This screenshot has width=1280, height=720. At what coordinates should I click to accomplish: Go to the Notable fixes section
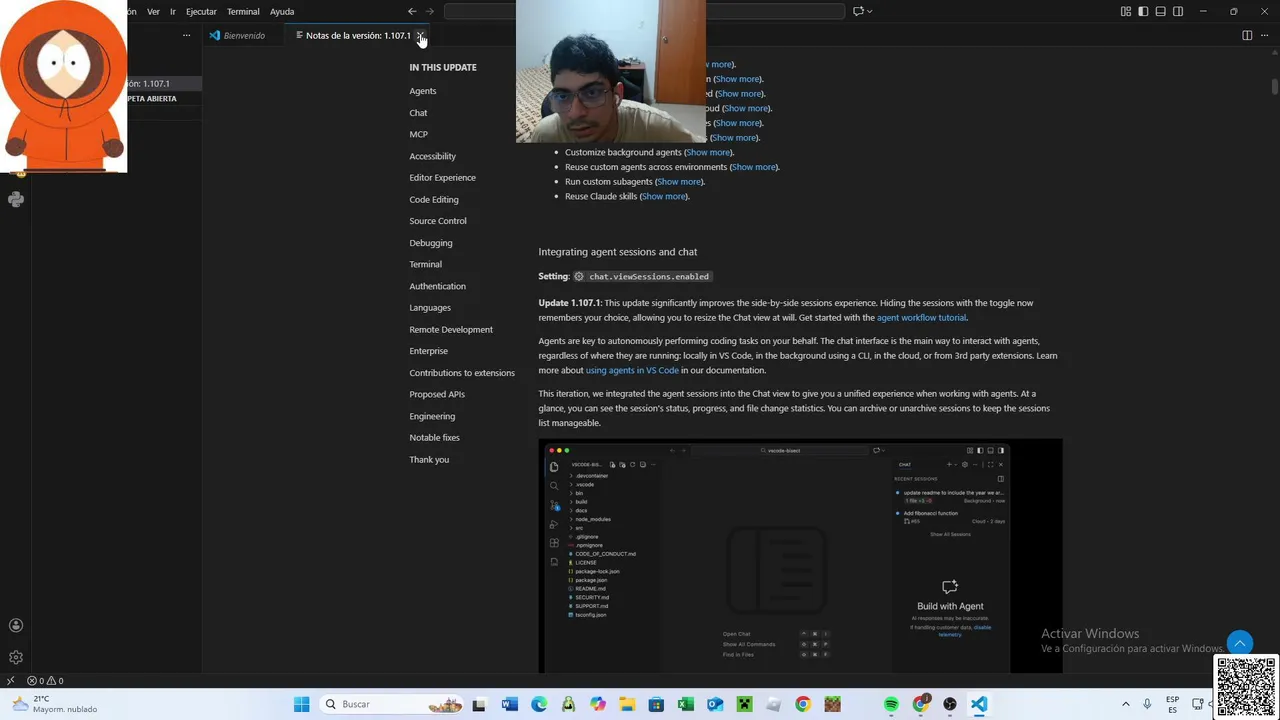pos(434,438)
